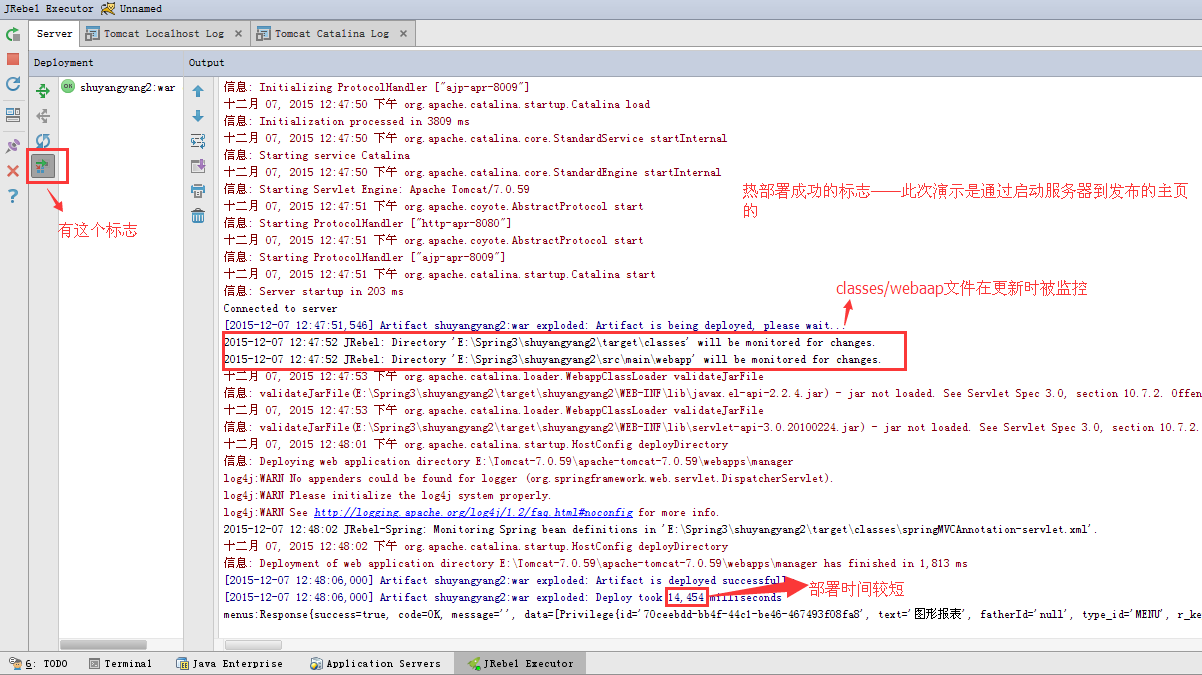Screen dimensions: 1202x675
Task: Open the Application Servers tool window
Action: point(375,663)
